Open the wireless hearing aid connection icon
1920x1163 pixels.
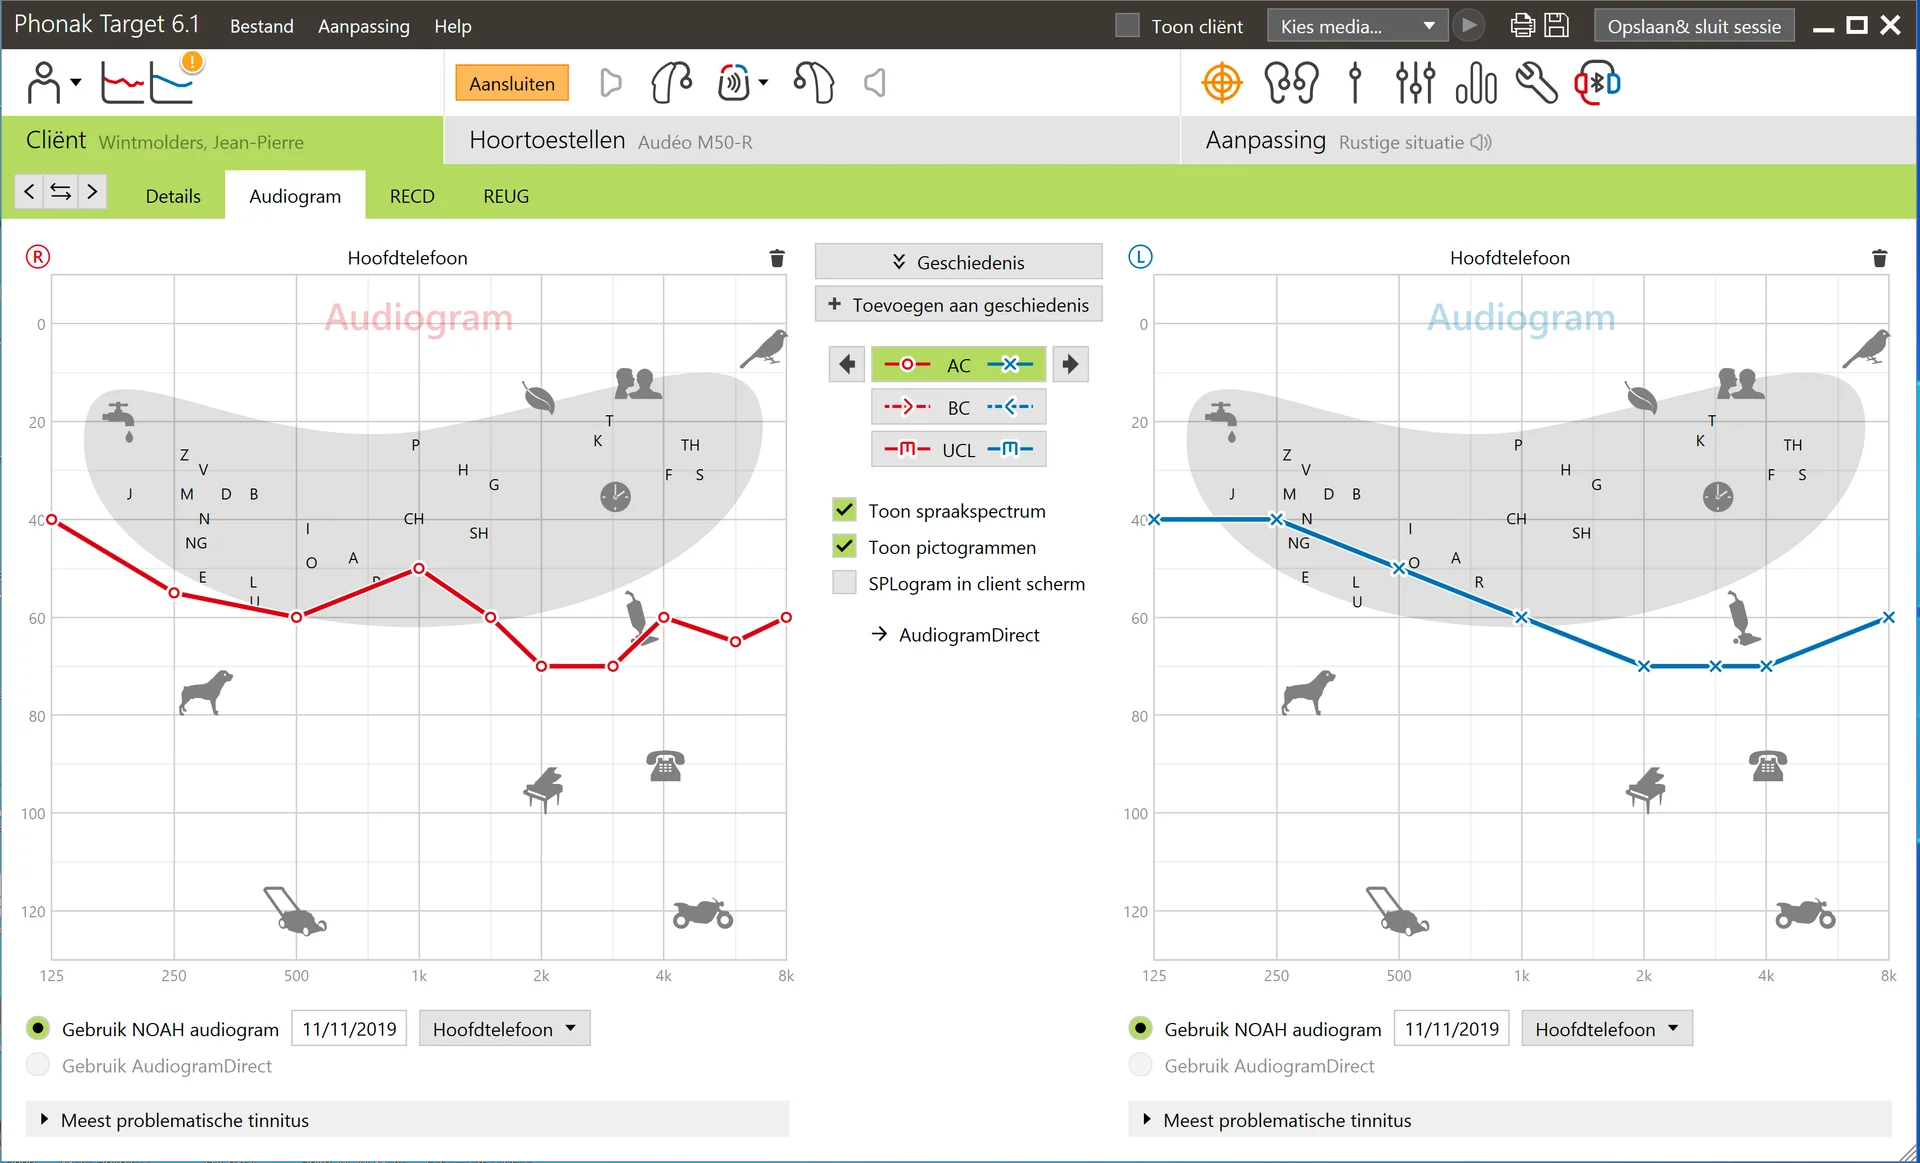(741, 83)
